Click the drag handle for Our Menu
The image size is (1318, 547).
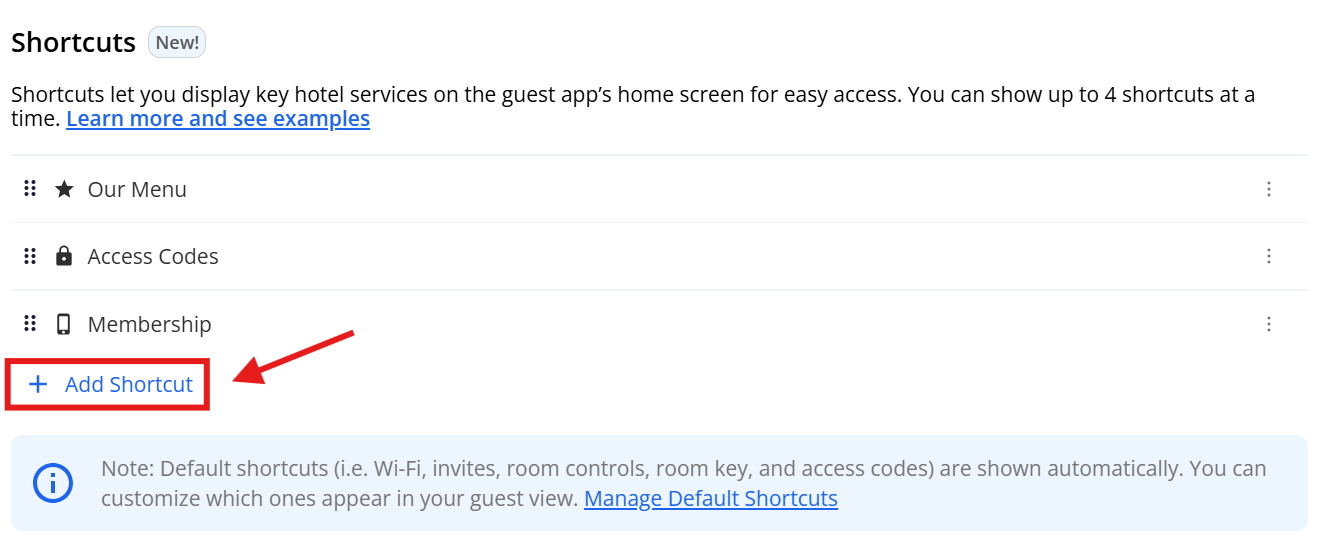(30, 189)
